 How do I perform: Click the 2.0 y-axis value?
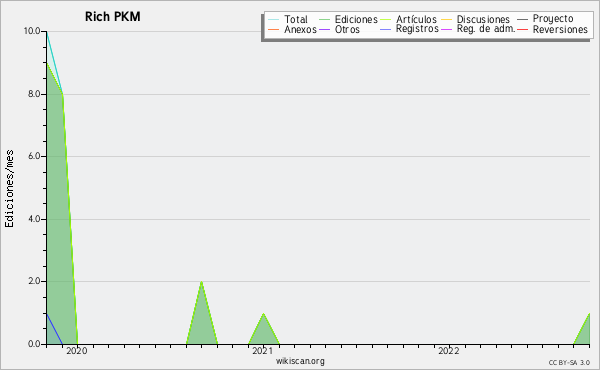34,281
